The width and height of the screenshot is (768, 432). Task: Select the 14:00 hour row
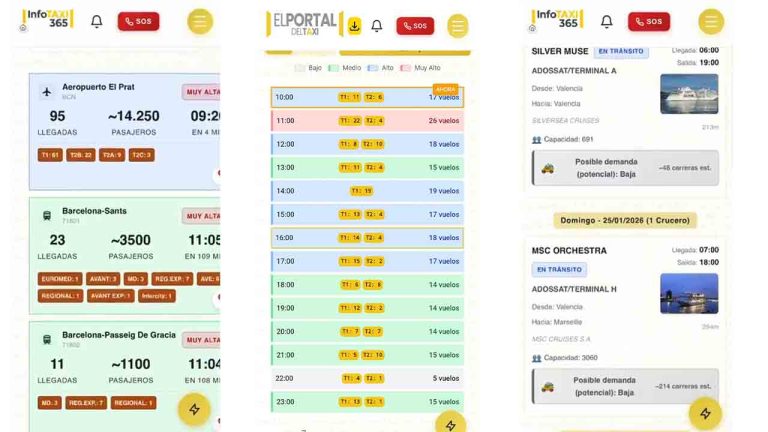point(367,191)
